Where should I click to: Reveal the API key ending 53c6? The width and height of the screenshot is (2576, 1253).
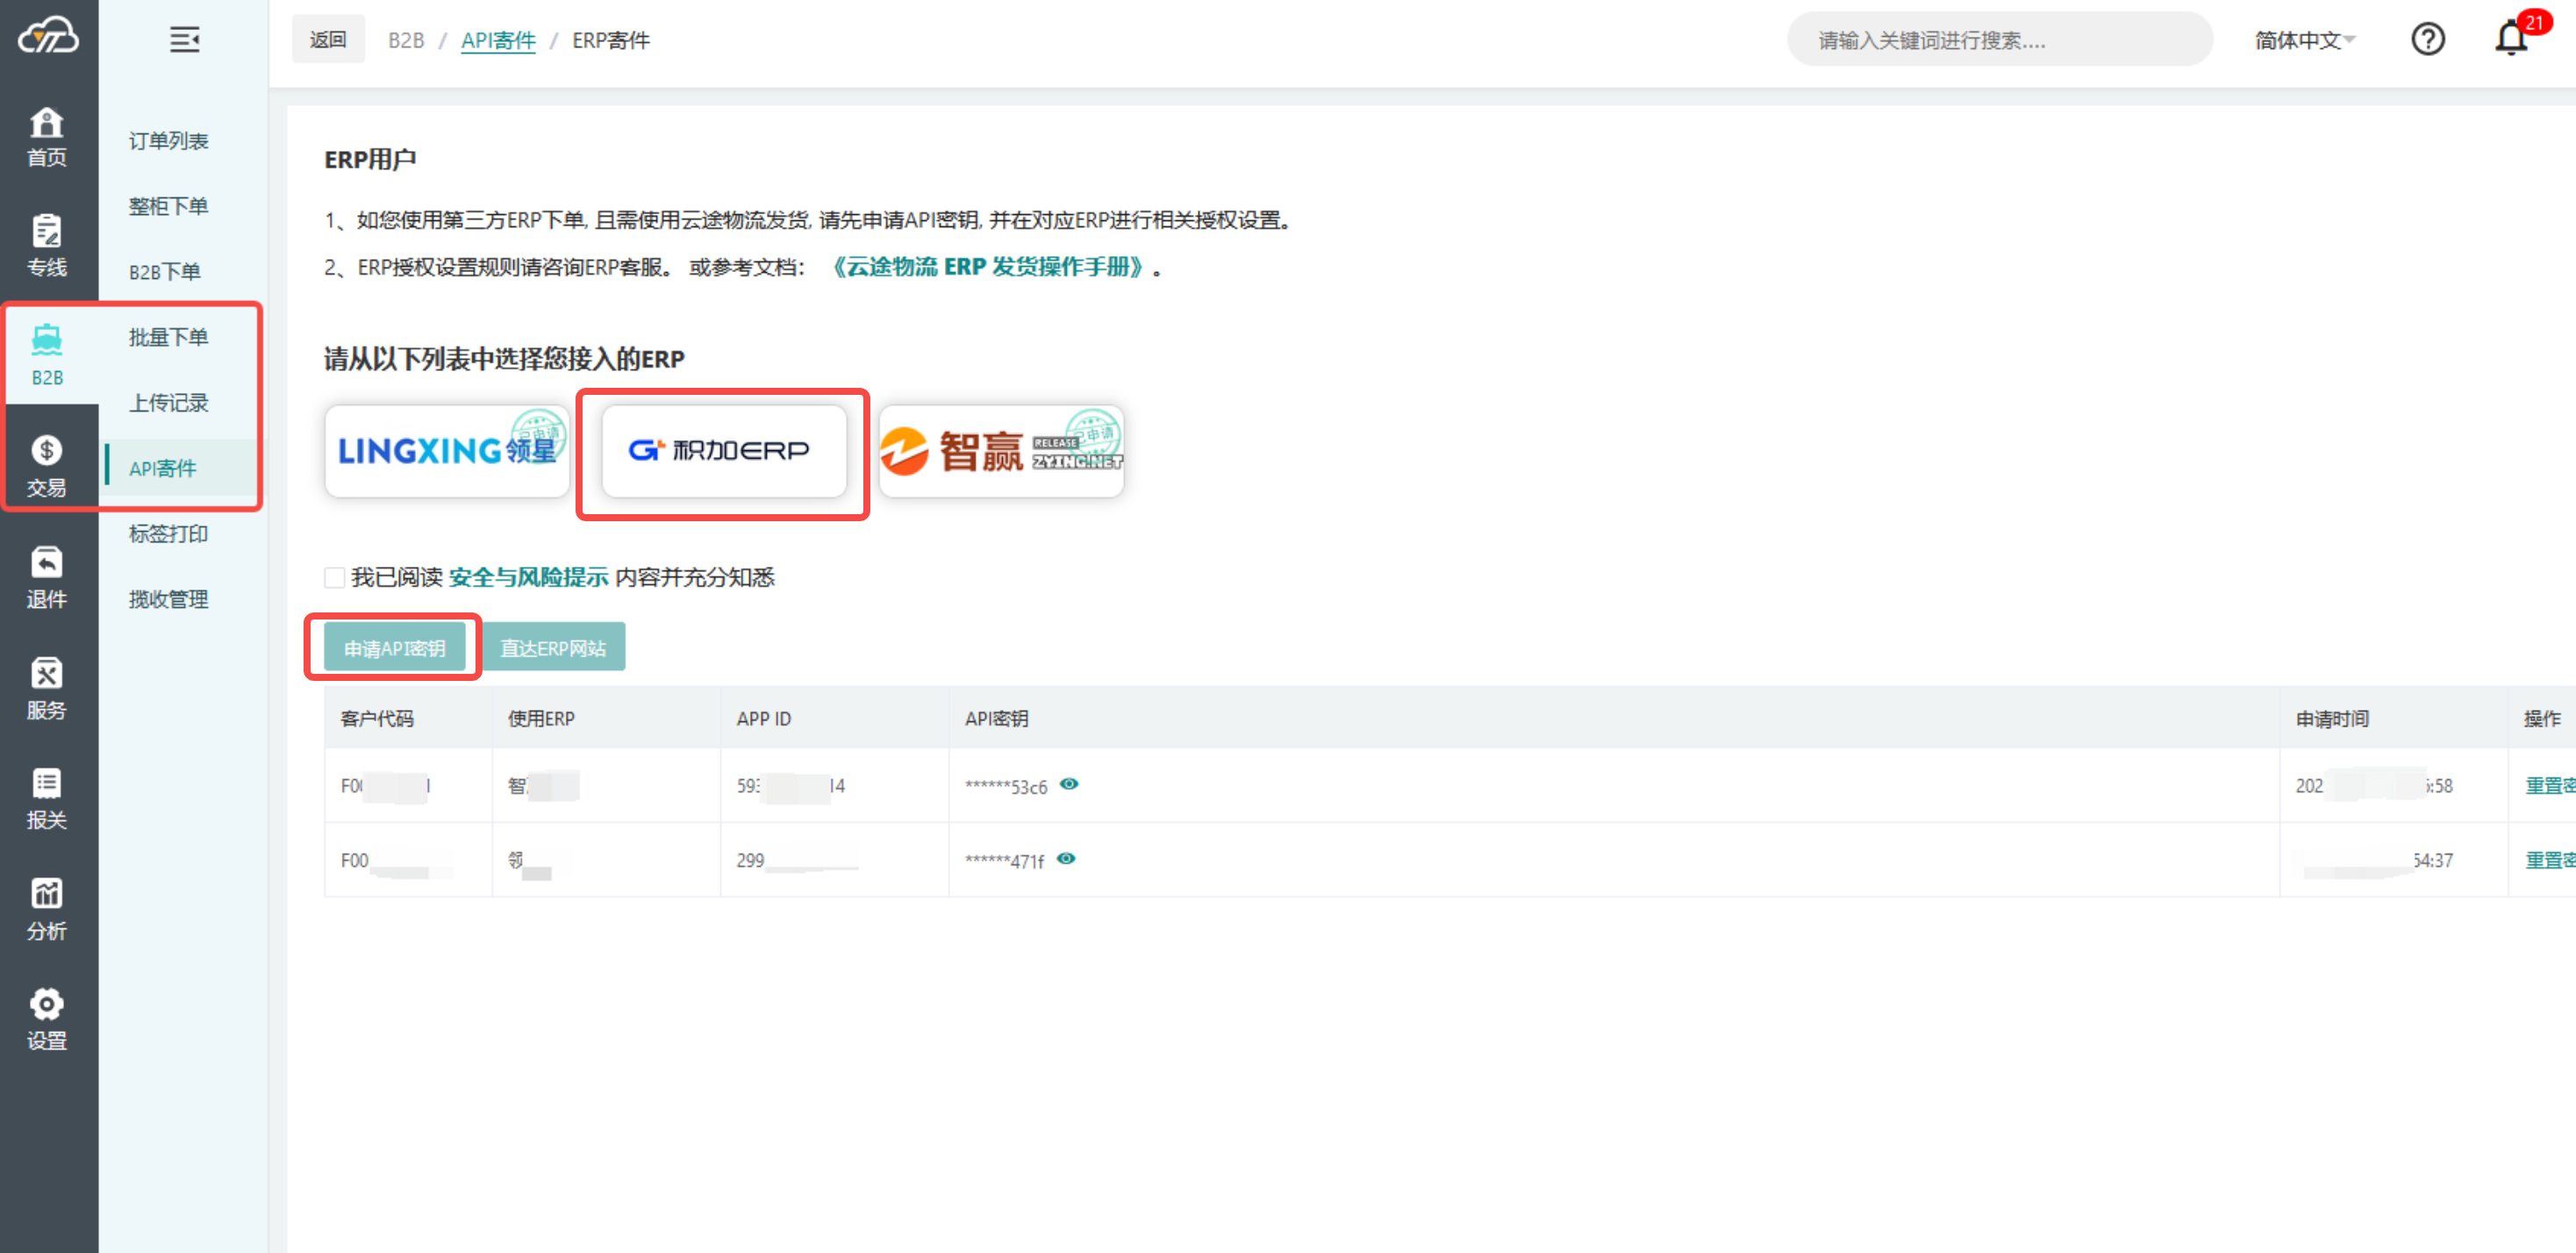(1069, 784)
